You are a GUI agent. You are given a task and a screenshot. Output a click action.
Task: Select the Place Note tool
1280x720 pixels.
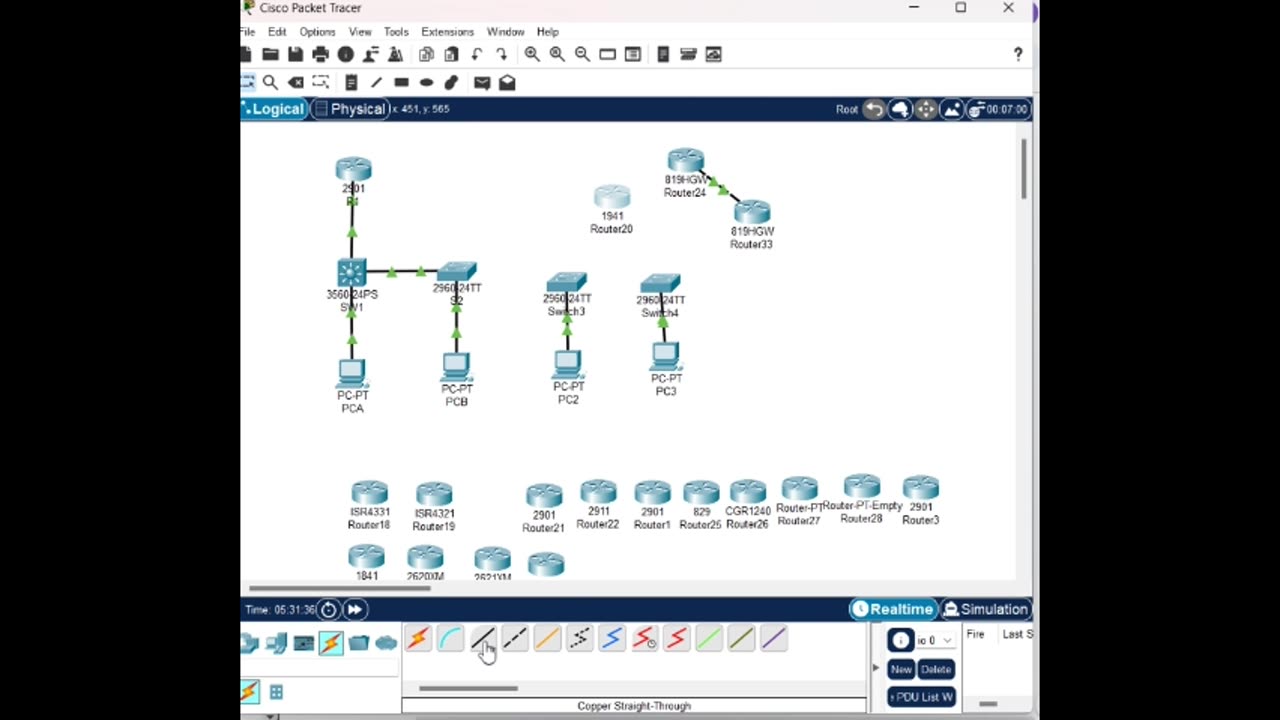point(351,82)
